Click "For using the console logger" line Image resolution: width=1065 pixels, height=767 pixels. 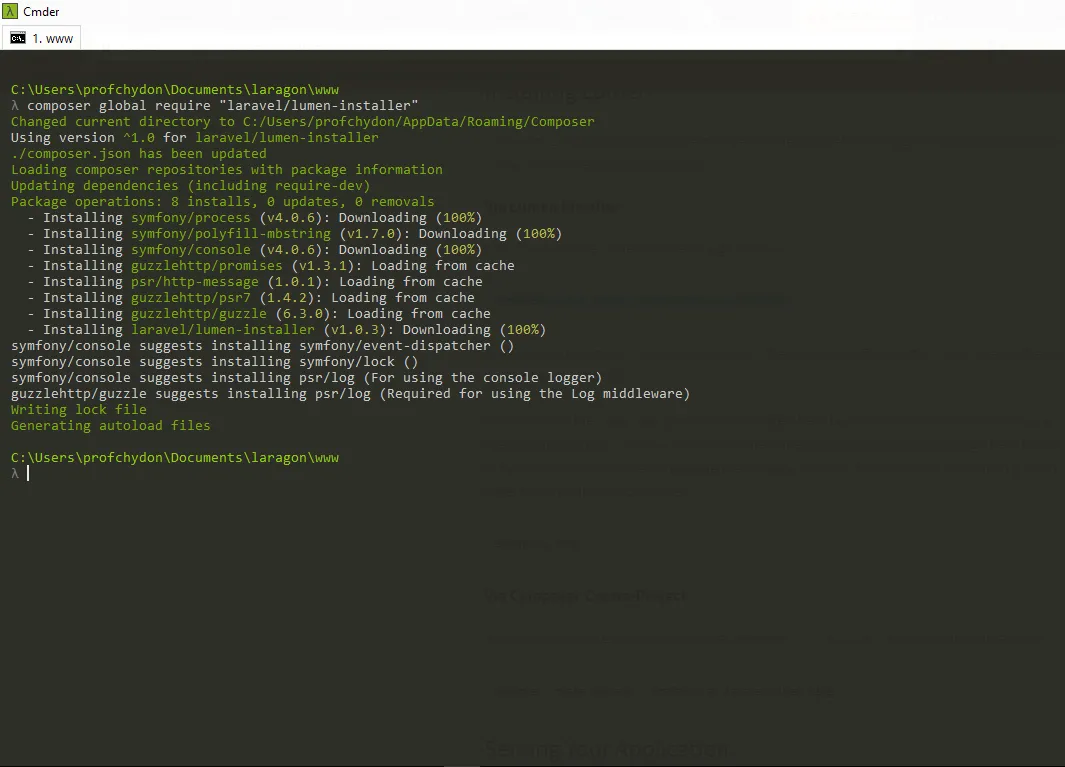coord(306,378)
